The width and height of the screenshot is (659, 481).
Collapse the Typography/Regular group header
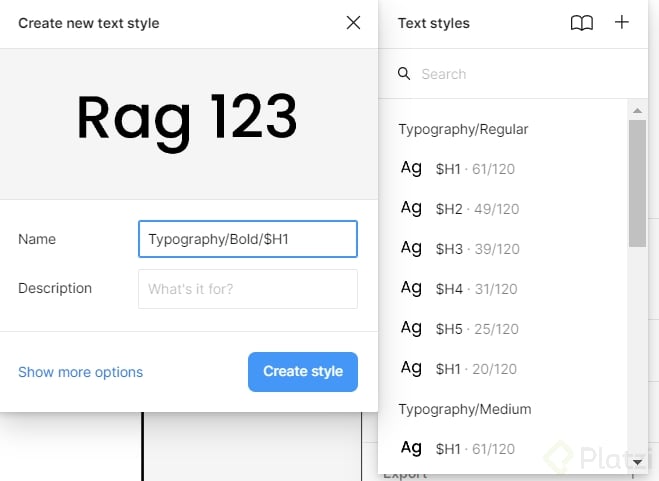coord(463,129)
